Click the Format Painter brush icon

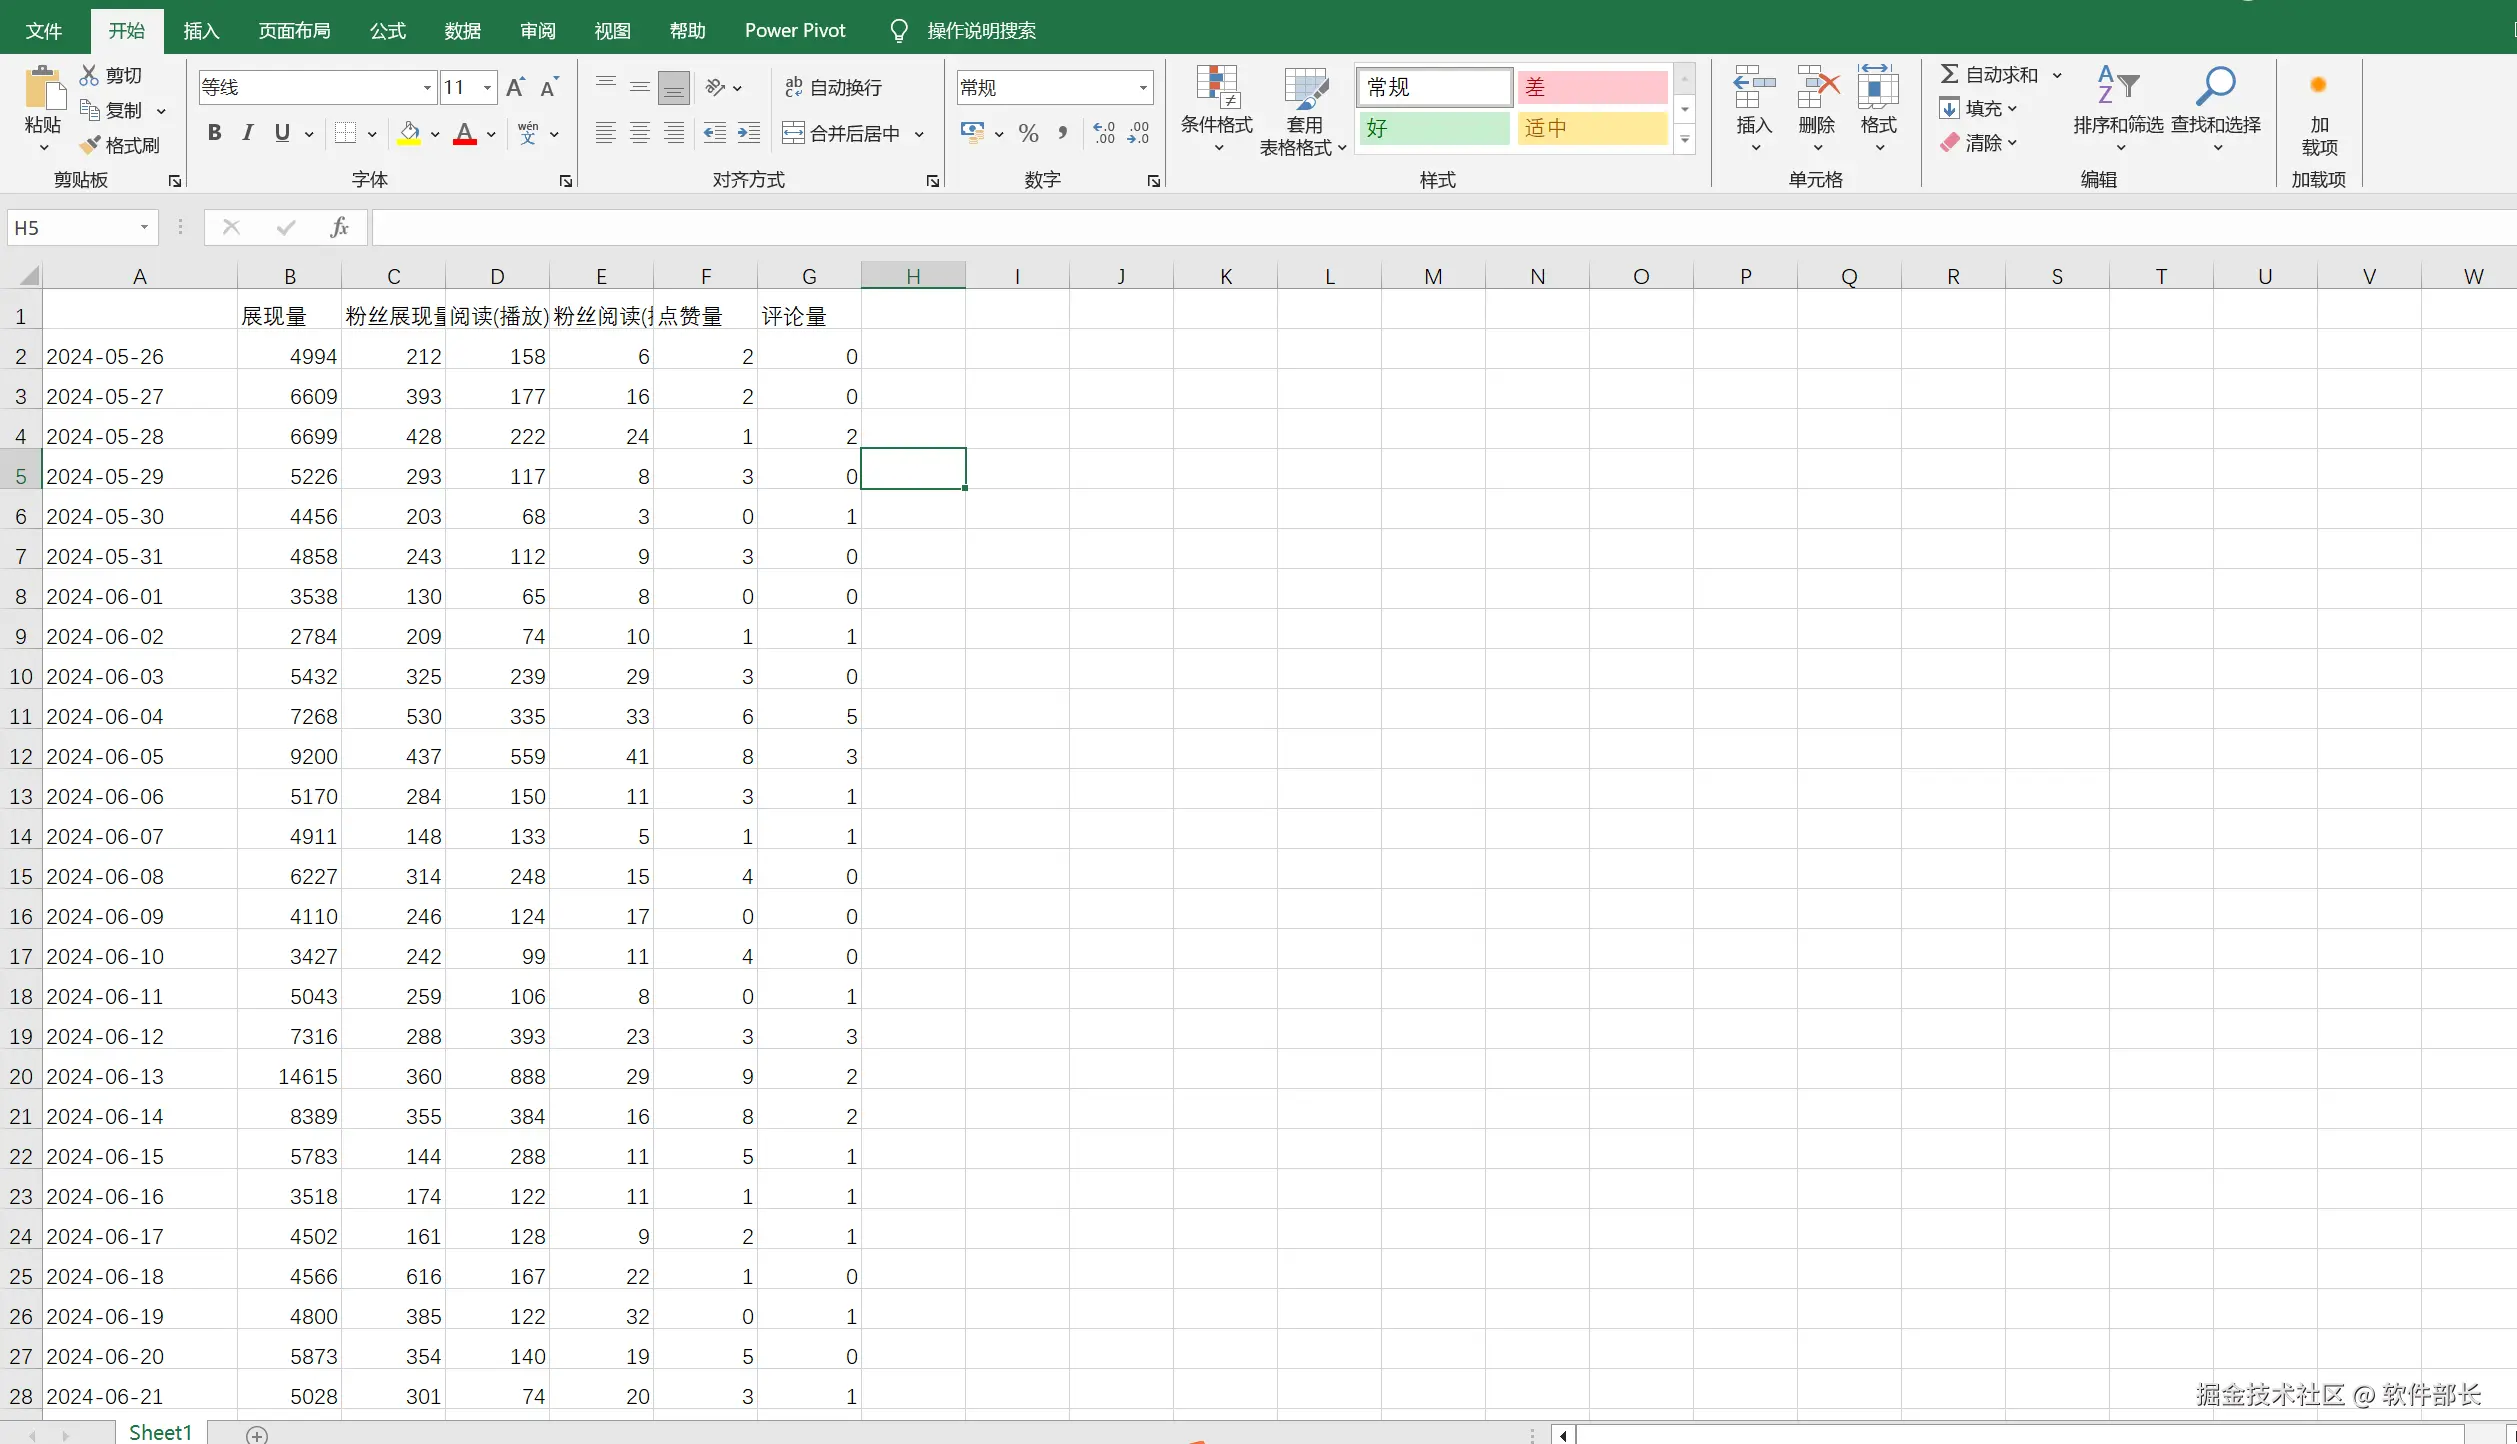pyautogui.click(x=91, y=146)
